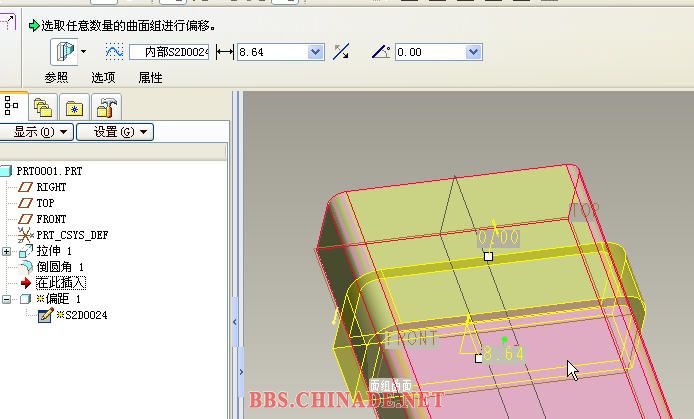Image resolution: width=694 pixels, height=419 pixels.
Task: Expand the 拉伸 1 feature node
Action: point(9,251)
